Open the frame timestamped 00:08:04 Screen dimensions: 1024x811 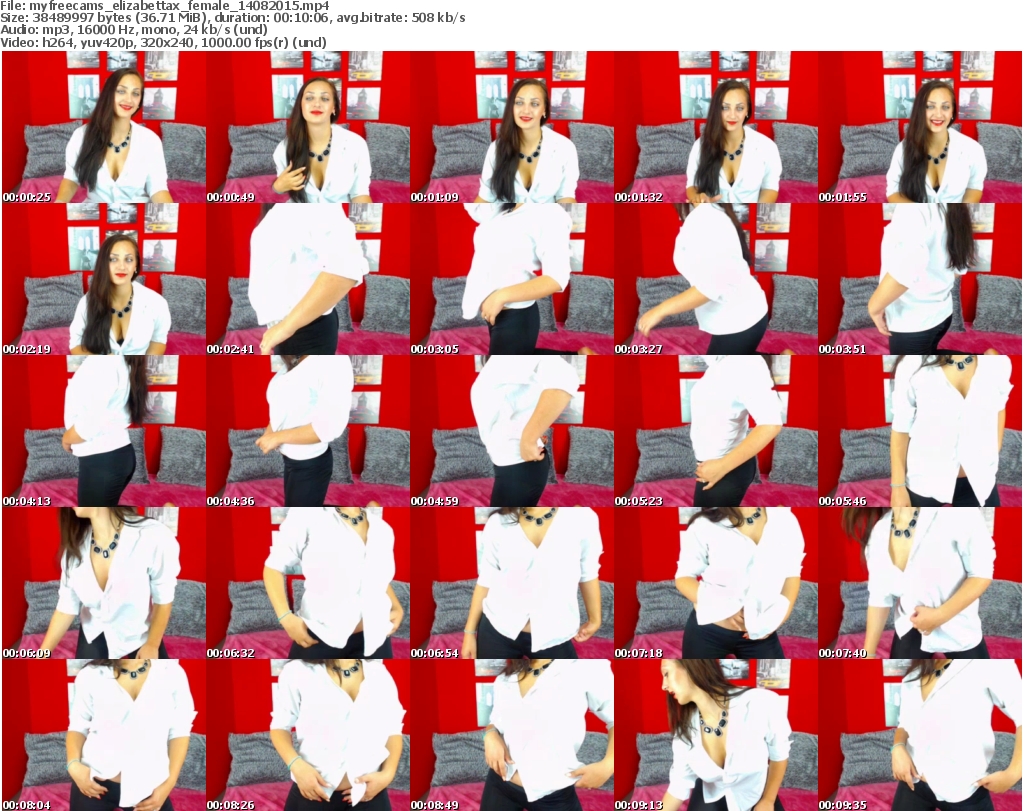click(104, 735)
